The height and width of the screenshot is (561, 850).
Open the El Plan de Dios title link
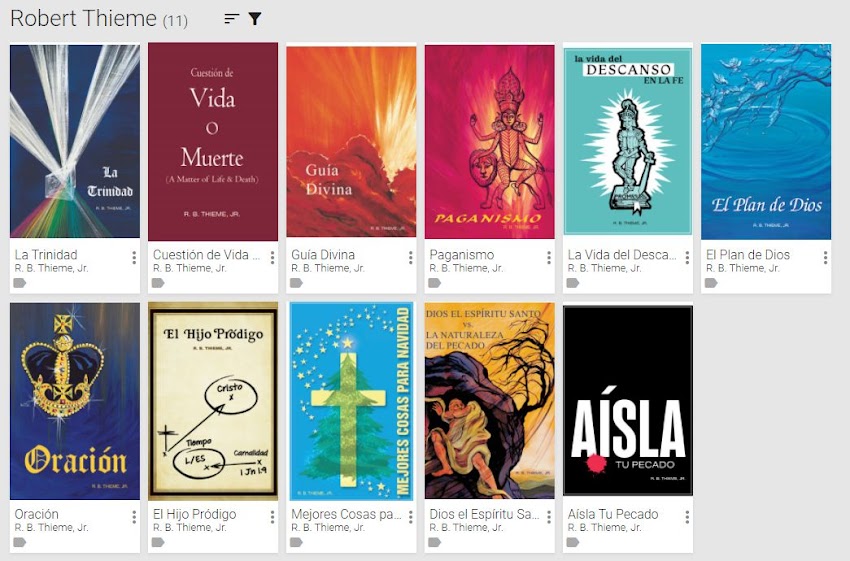(x=748, y=254)
